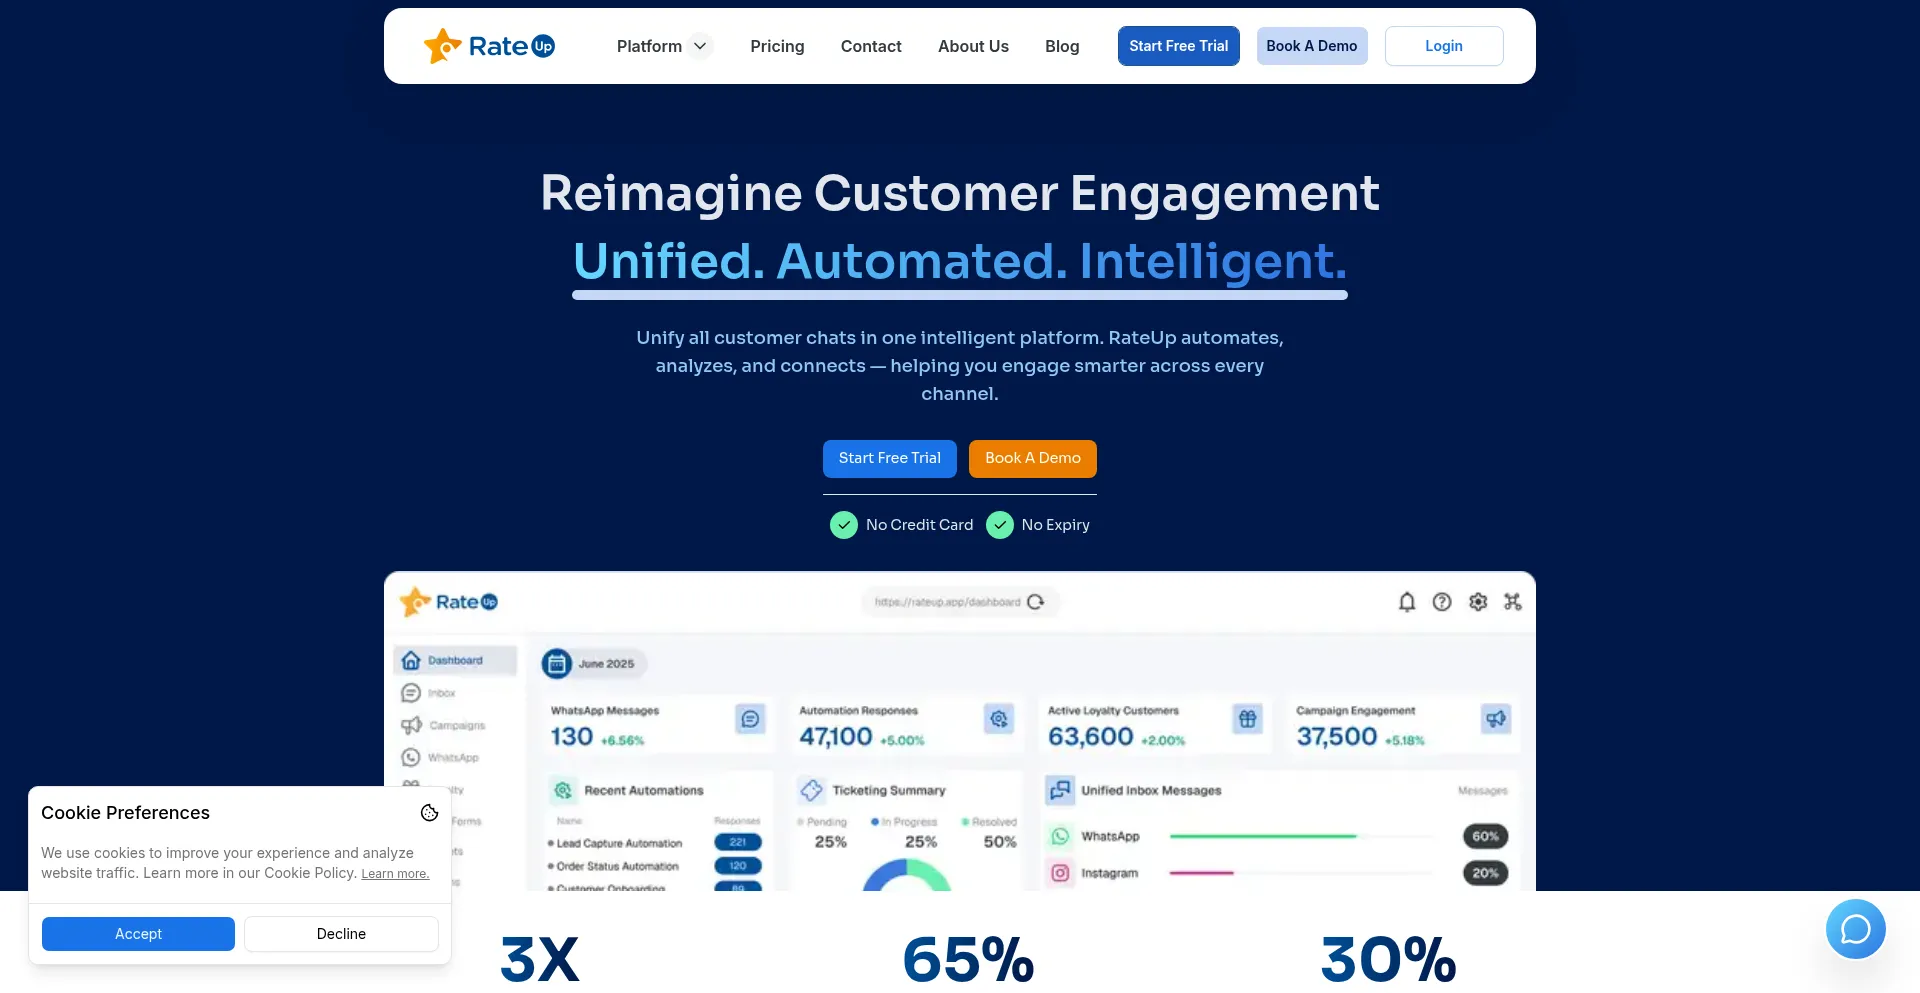
Task: Click the Instagram icon in Unified Inbox
Action: click(x=1060, y=873)
